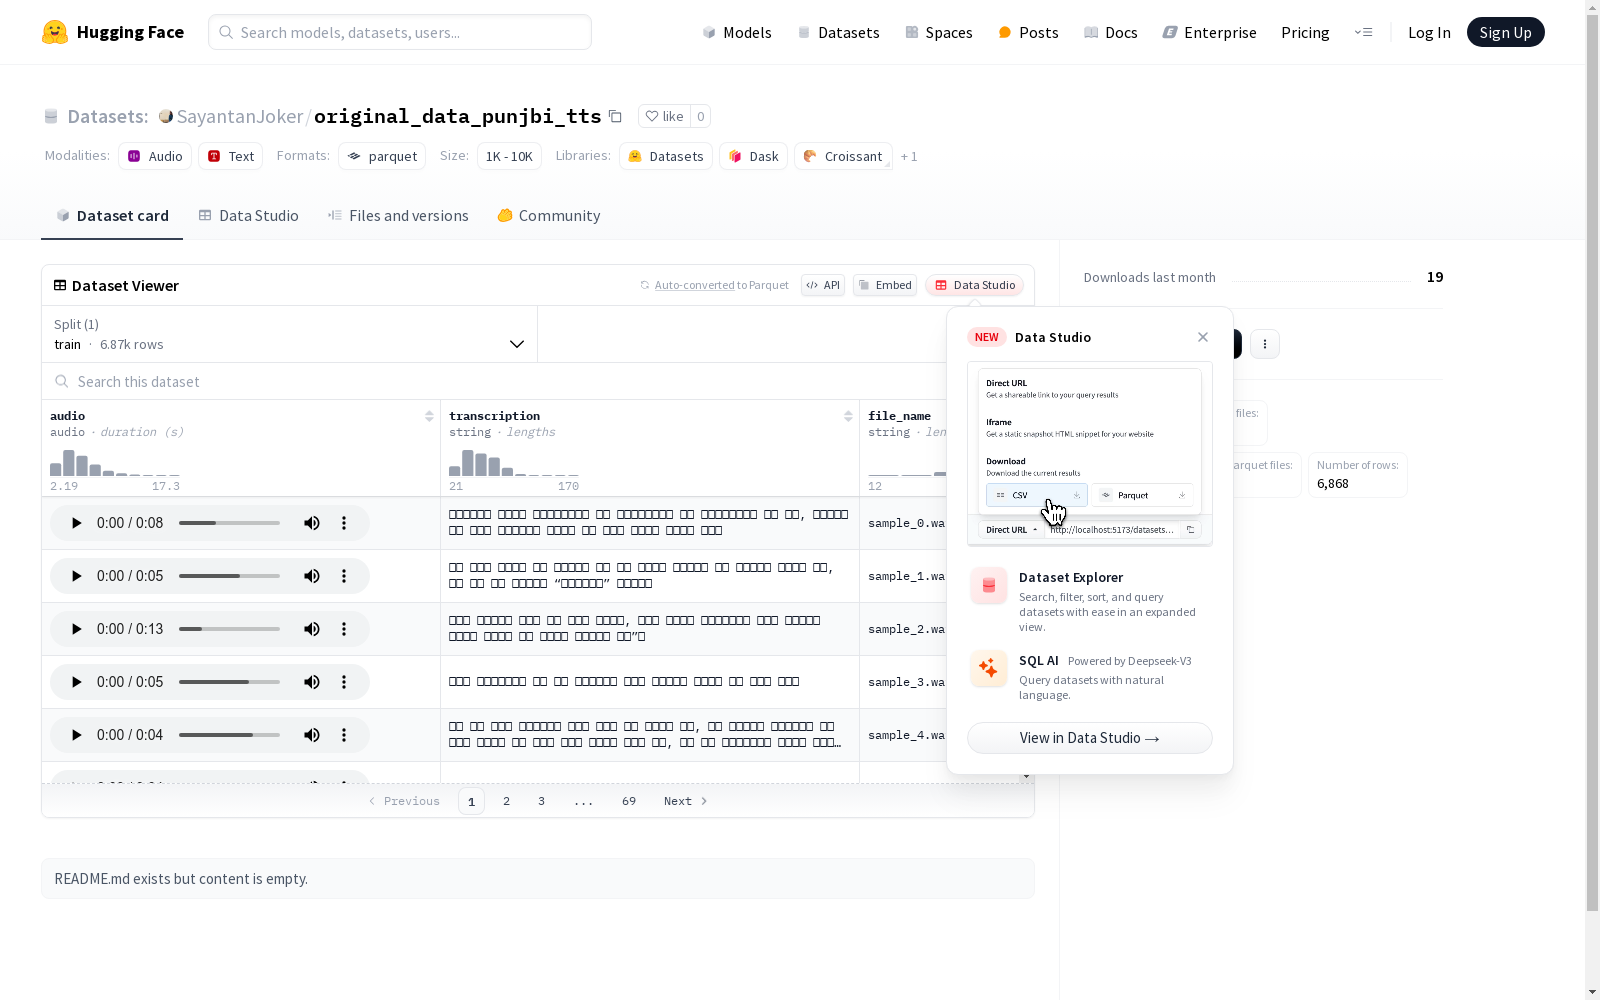
Task: Expand the Split train dropdown
Action: coord(290,334)
